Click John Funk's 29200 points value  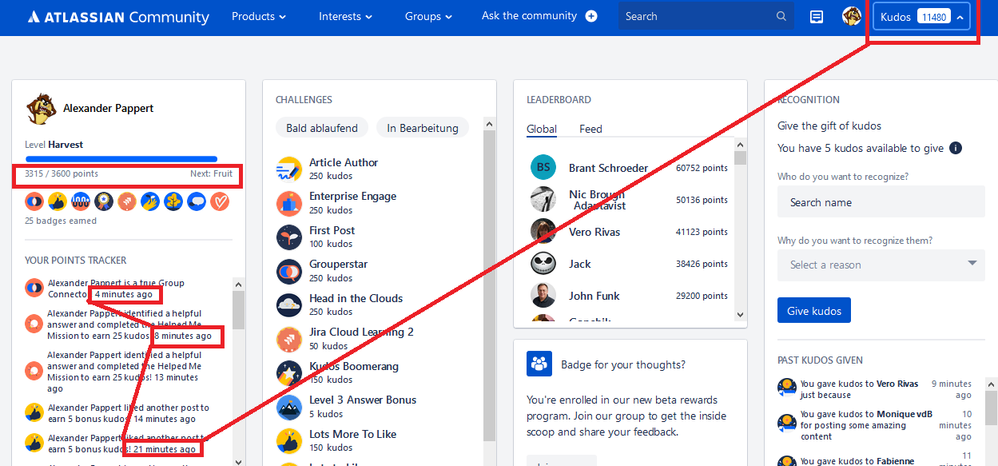coord(701,296)
